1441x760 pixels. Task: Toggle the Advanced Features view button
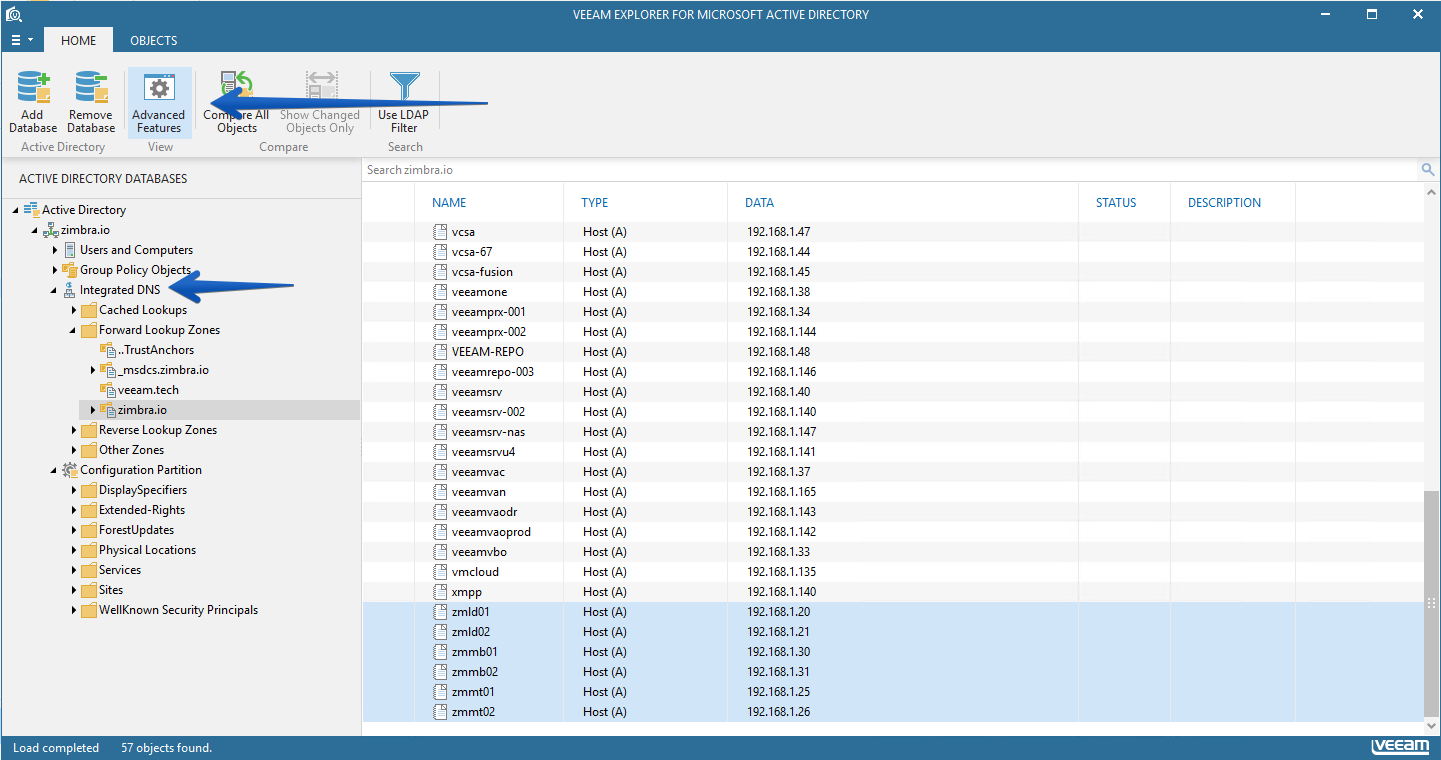(159, 102)
